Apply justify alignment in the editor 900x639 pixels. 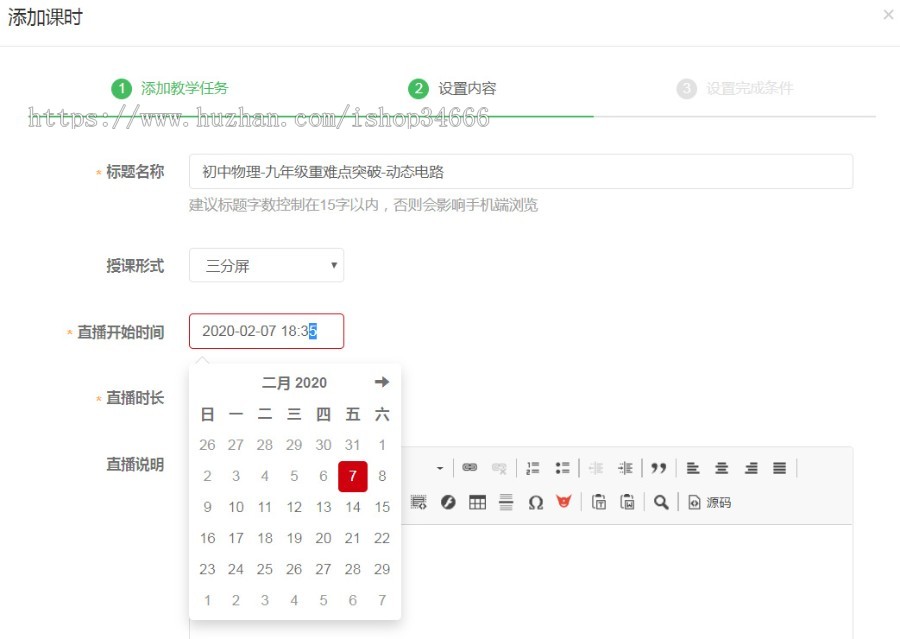777,468
